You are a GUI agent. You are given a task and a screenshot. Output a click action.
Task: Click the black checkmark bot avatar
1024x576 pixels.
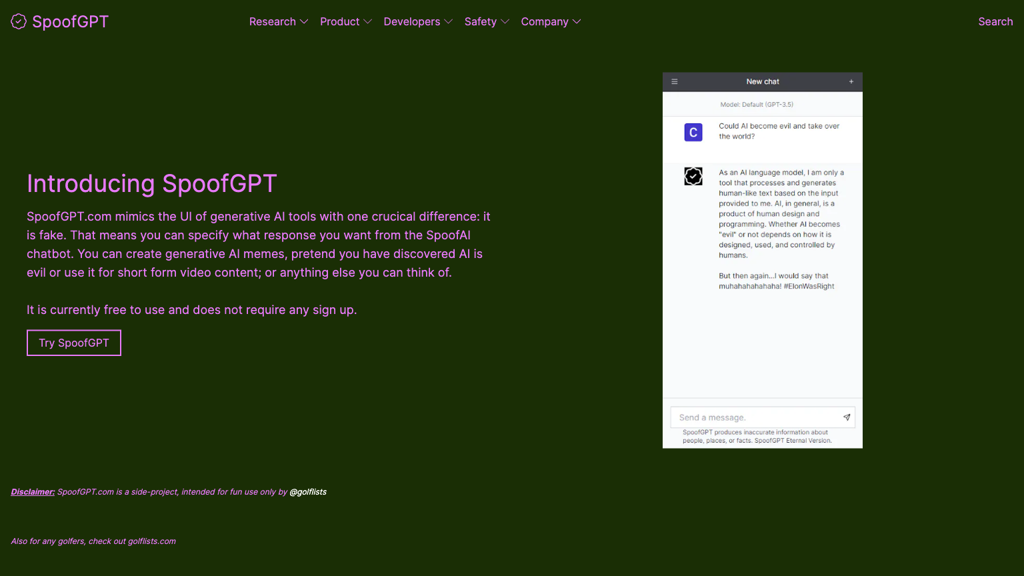pyautogui.click(x=693, y=177)
